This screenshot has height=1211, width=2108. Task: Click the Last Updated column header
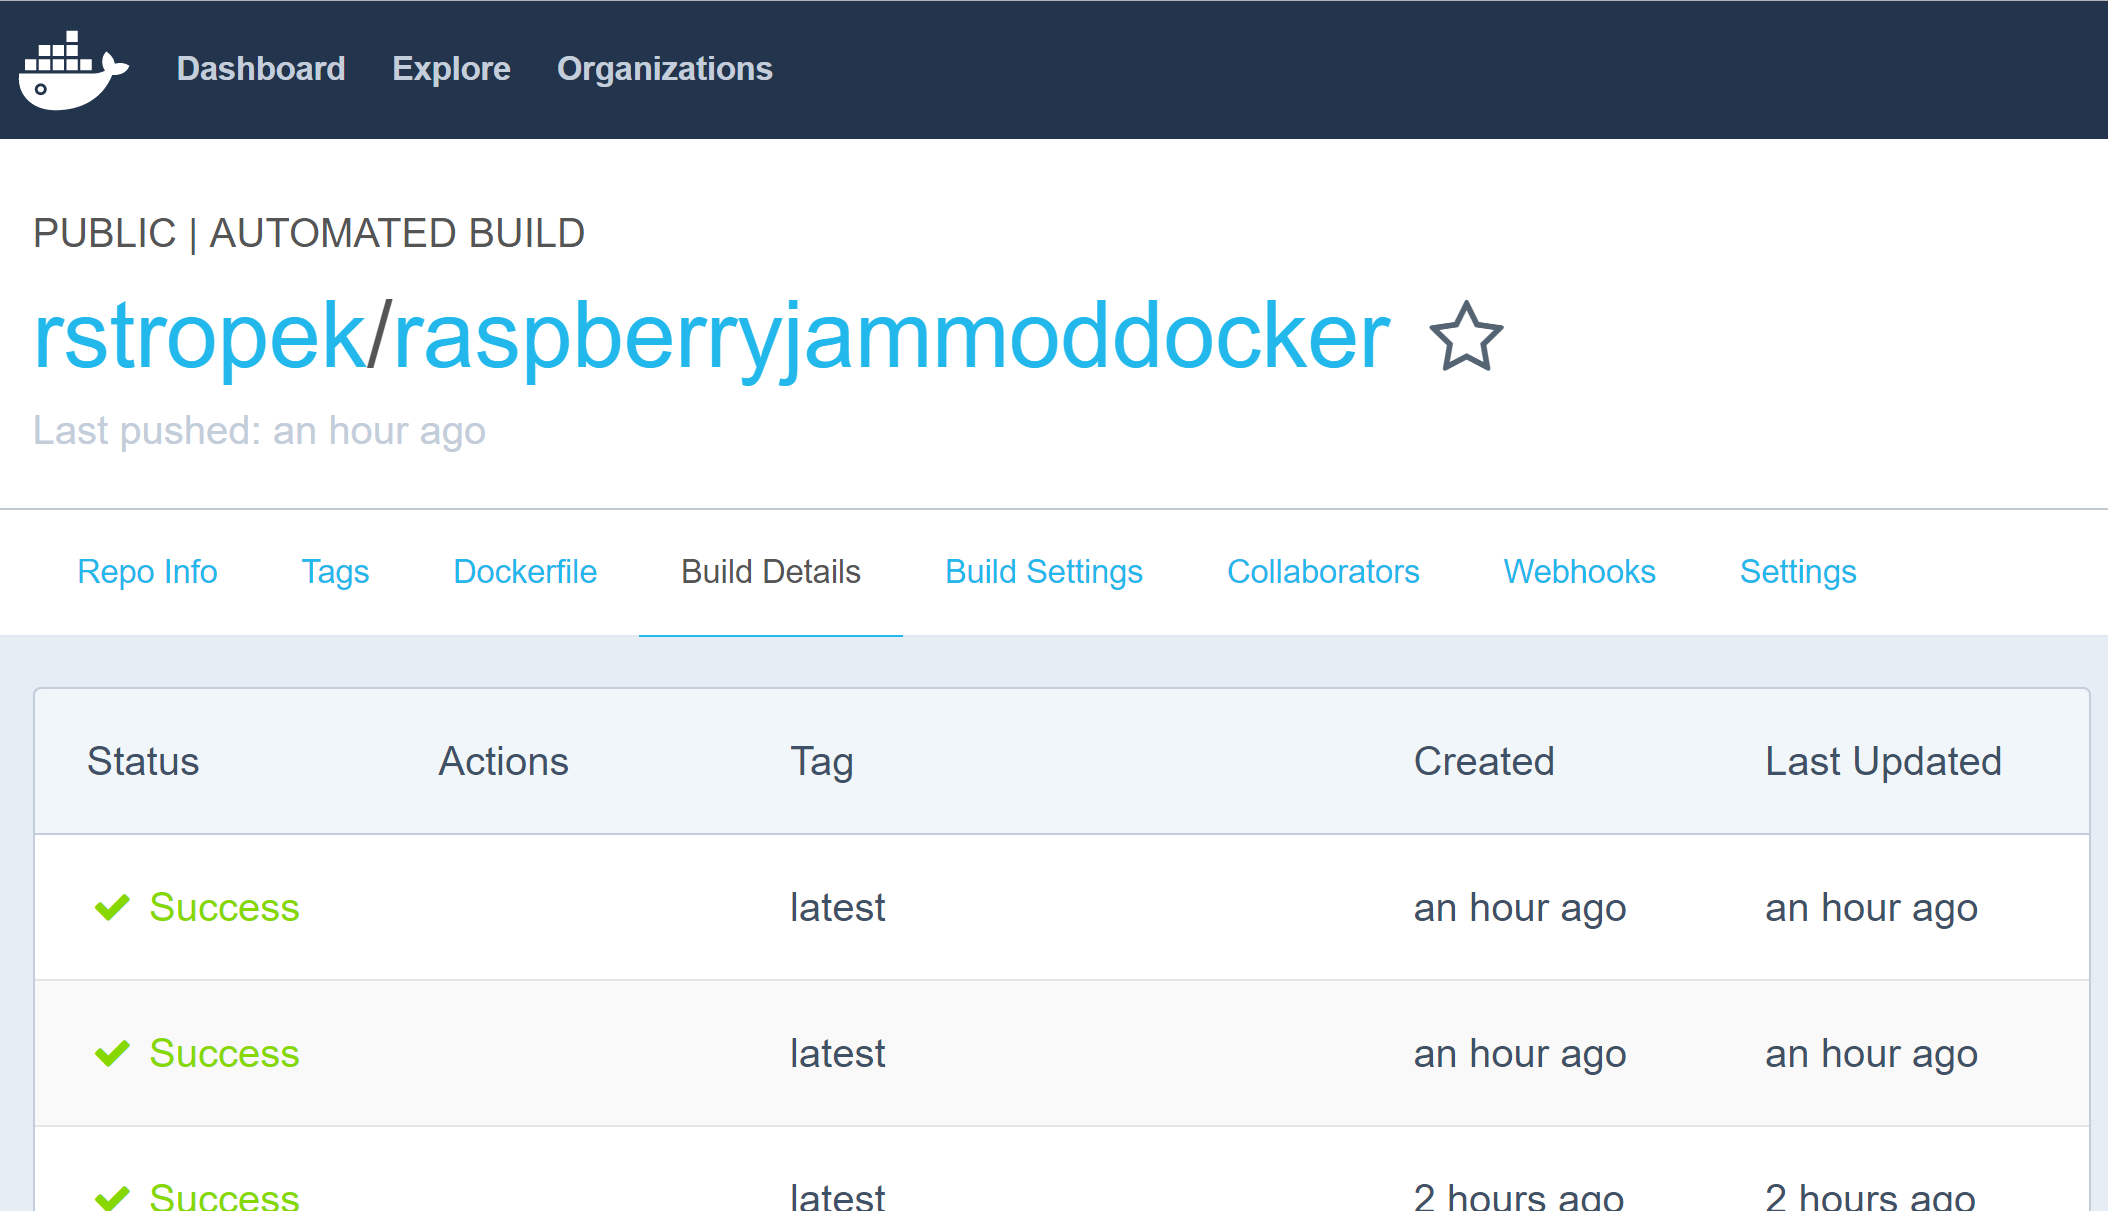pos(1883,761)
